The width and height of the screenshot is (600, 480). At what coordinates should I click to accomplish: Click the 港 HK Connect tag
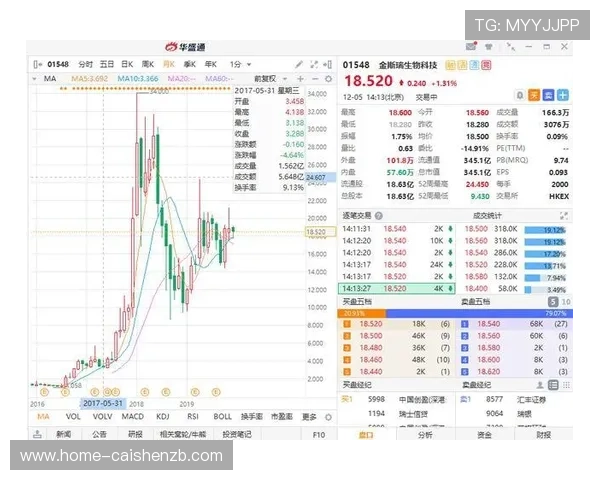pos(474,65)
